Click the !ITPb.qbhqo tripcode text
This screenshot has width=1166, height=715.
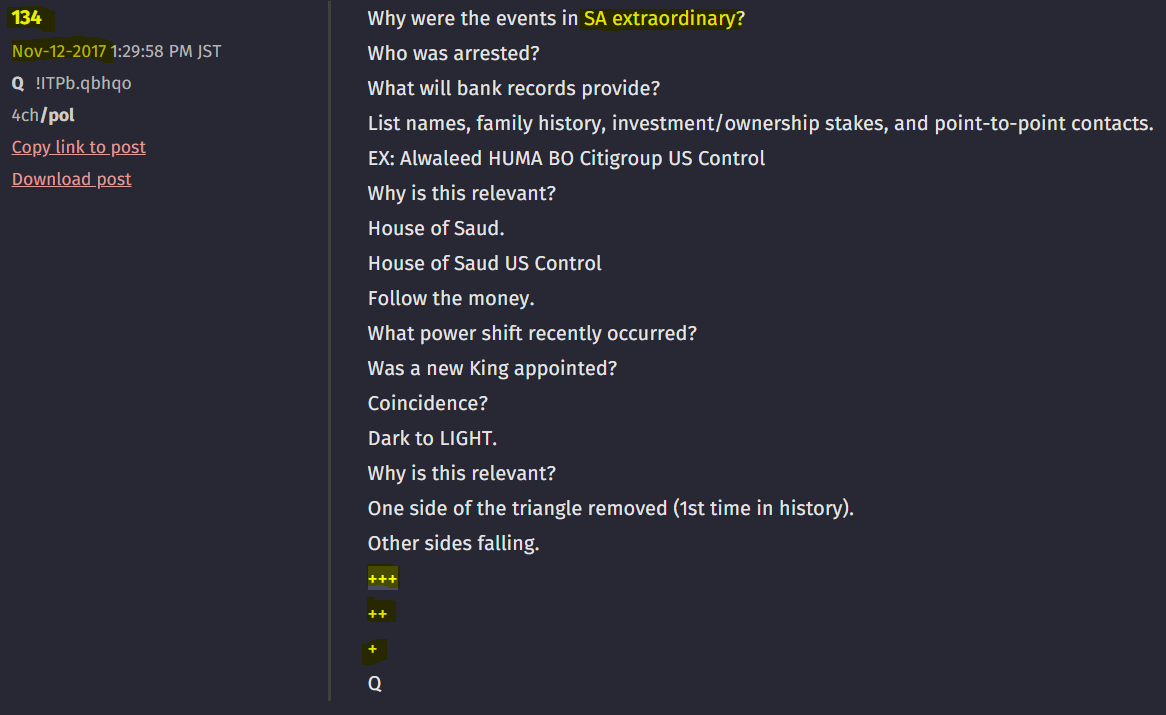tap(83, 83)
